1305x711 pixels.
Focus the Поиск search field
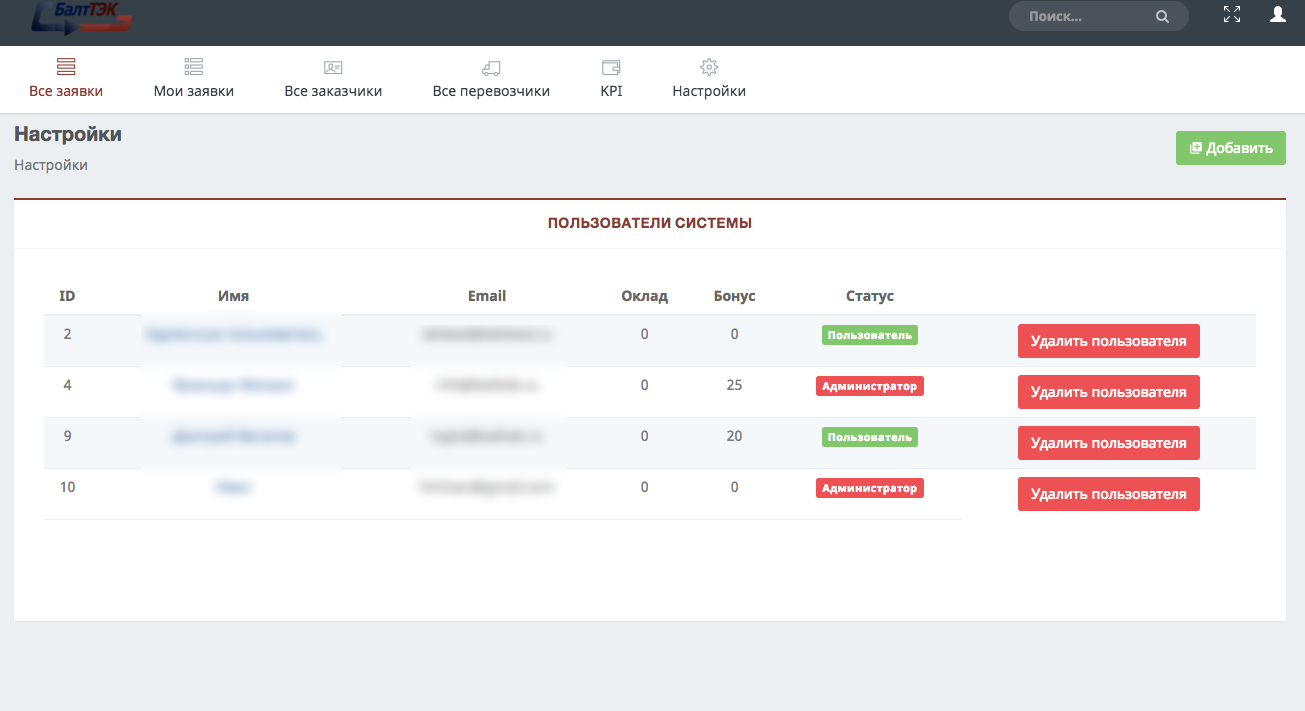click(1098, 16)
